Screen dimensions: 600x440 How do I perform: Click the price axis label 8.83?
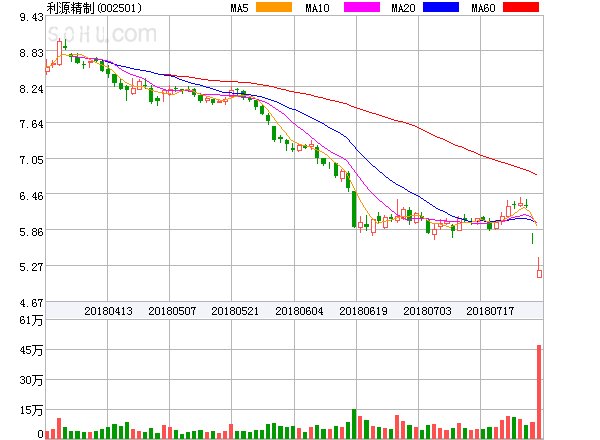(x=31, y=53)
